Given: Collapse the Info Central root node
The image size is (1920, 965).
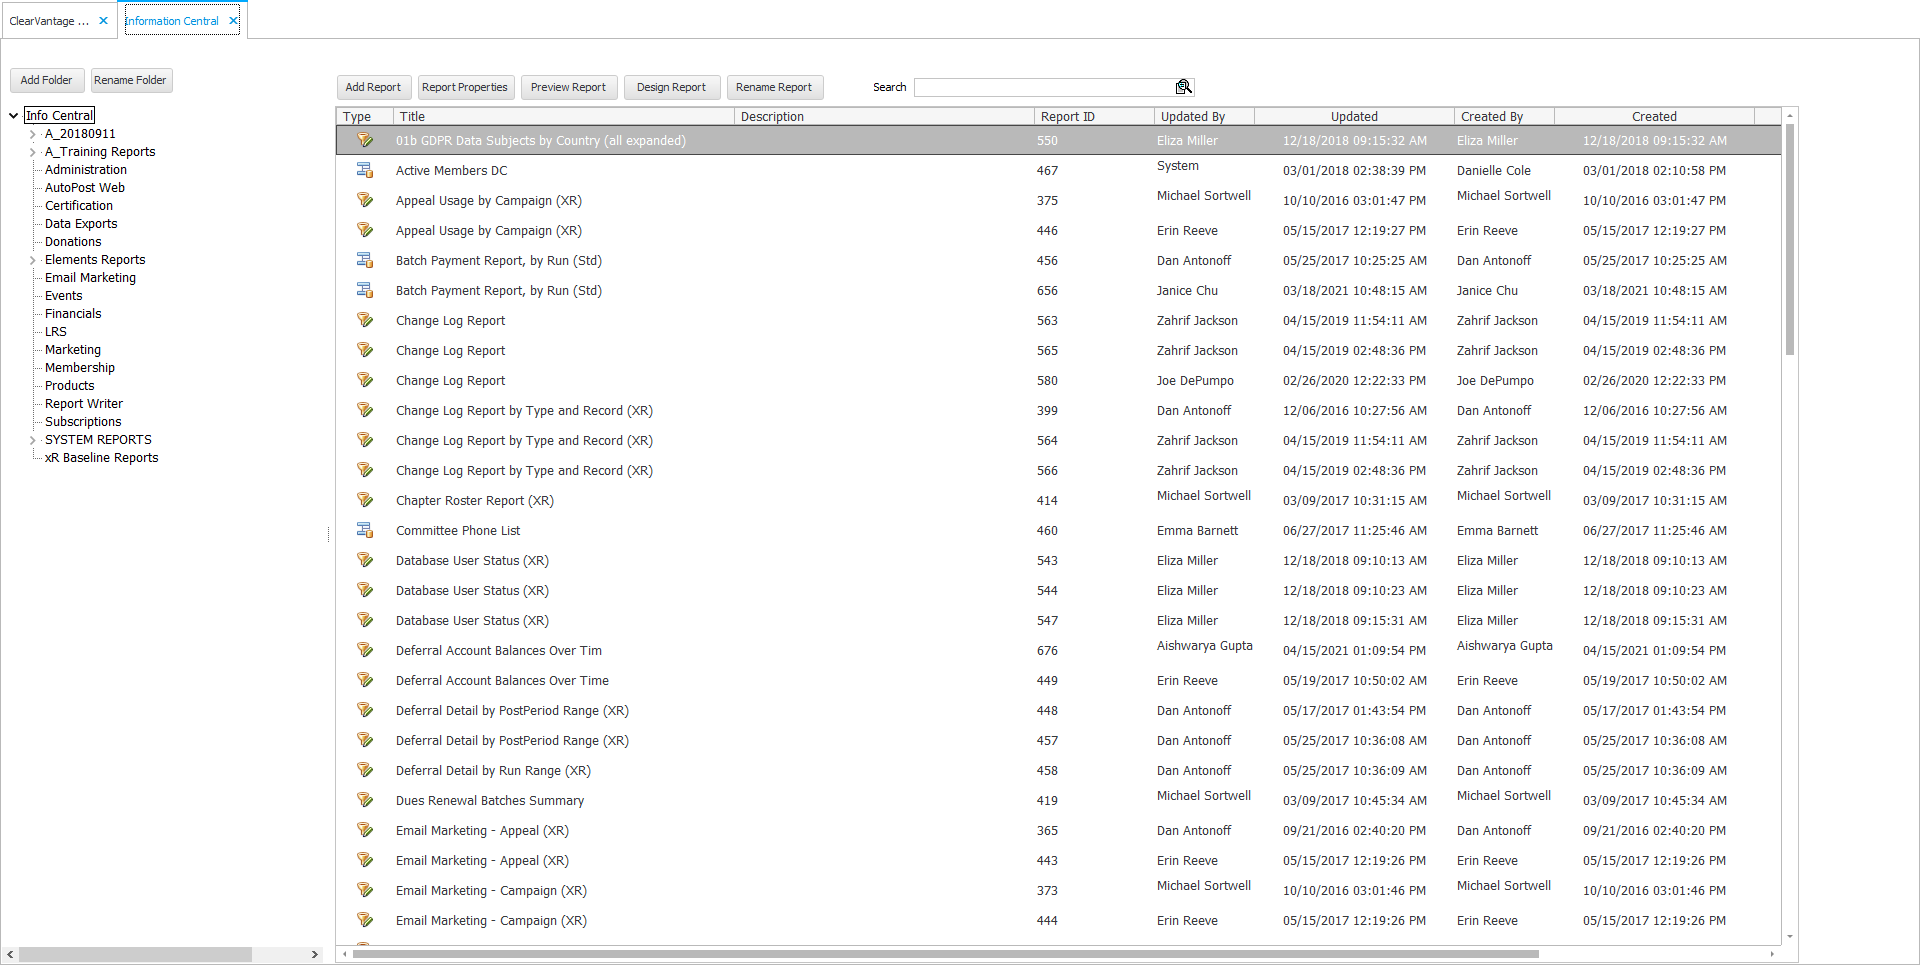Looking at the screenshot, I should coord(14,116).
